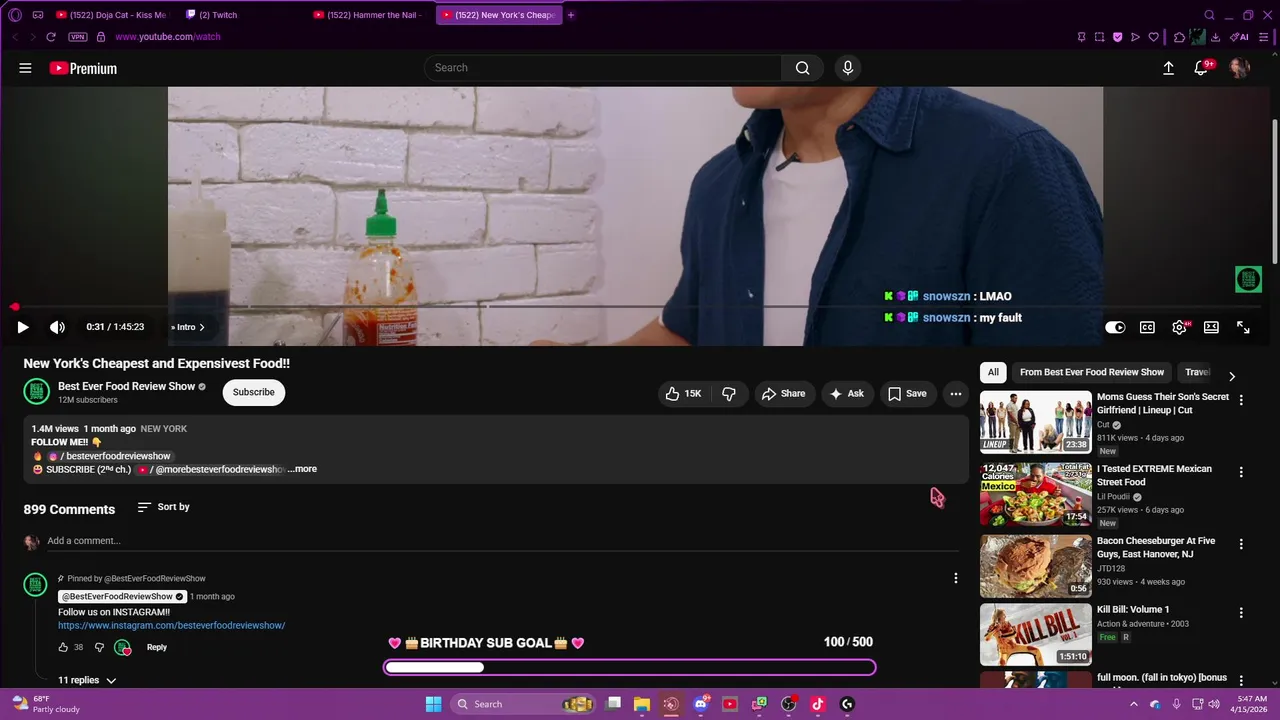Switch to theater mode
Viewport: 1280px width, 720px height.
point(1211,327)
